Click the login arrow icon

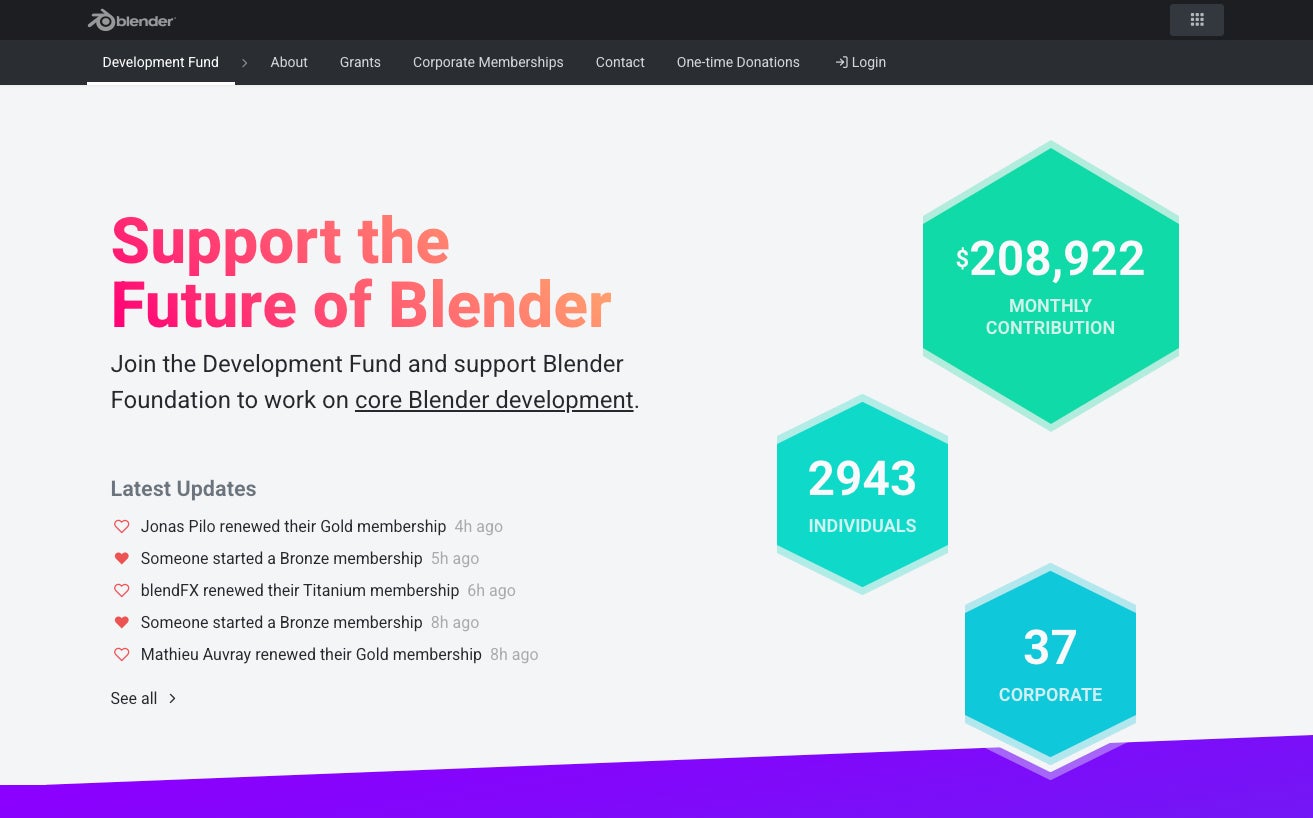pyautogui.click(x=841, y=62)
